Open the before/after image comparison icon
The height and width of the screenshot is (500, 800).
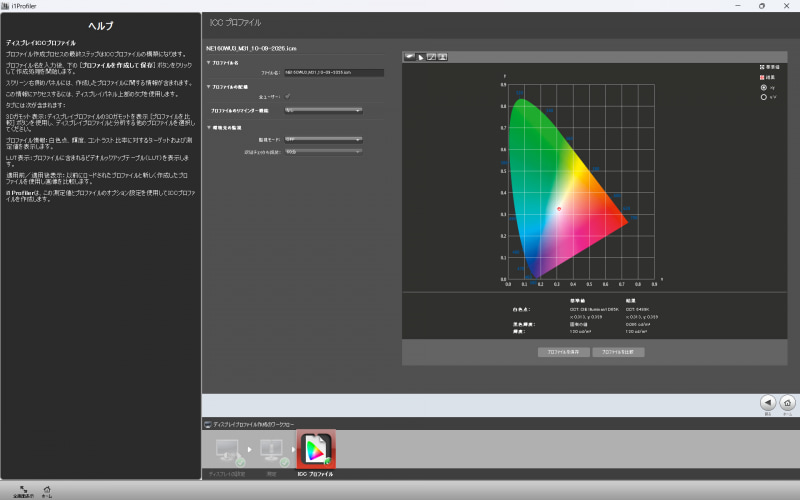point(442,57)
